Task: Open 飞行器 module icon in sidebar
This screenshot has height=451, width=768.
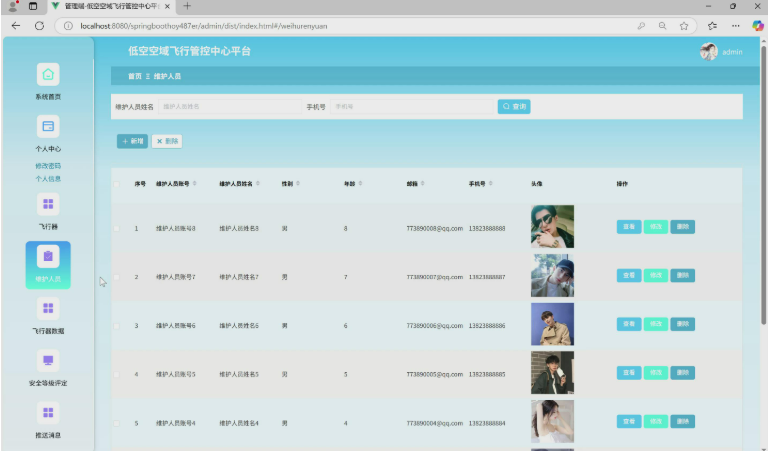Action: [48, 204]
